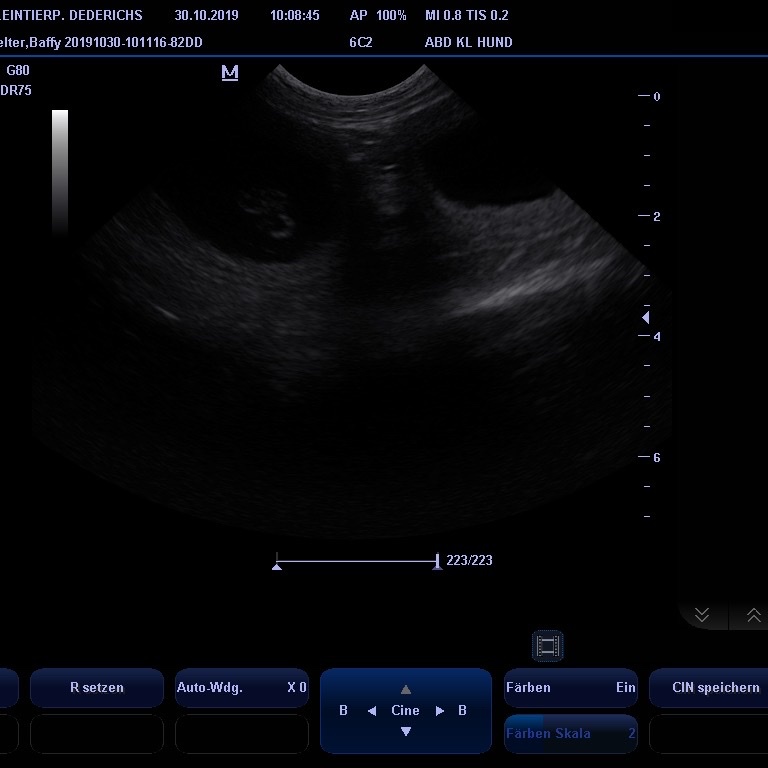This screenshot has height=768, width=768.
Task: Click the 6C2 probe label
Action: [360, 43]
